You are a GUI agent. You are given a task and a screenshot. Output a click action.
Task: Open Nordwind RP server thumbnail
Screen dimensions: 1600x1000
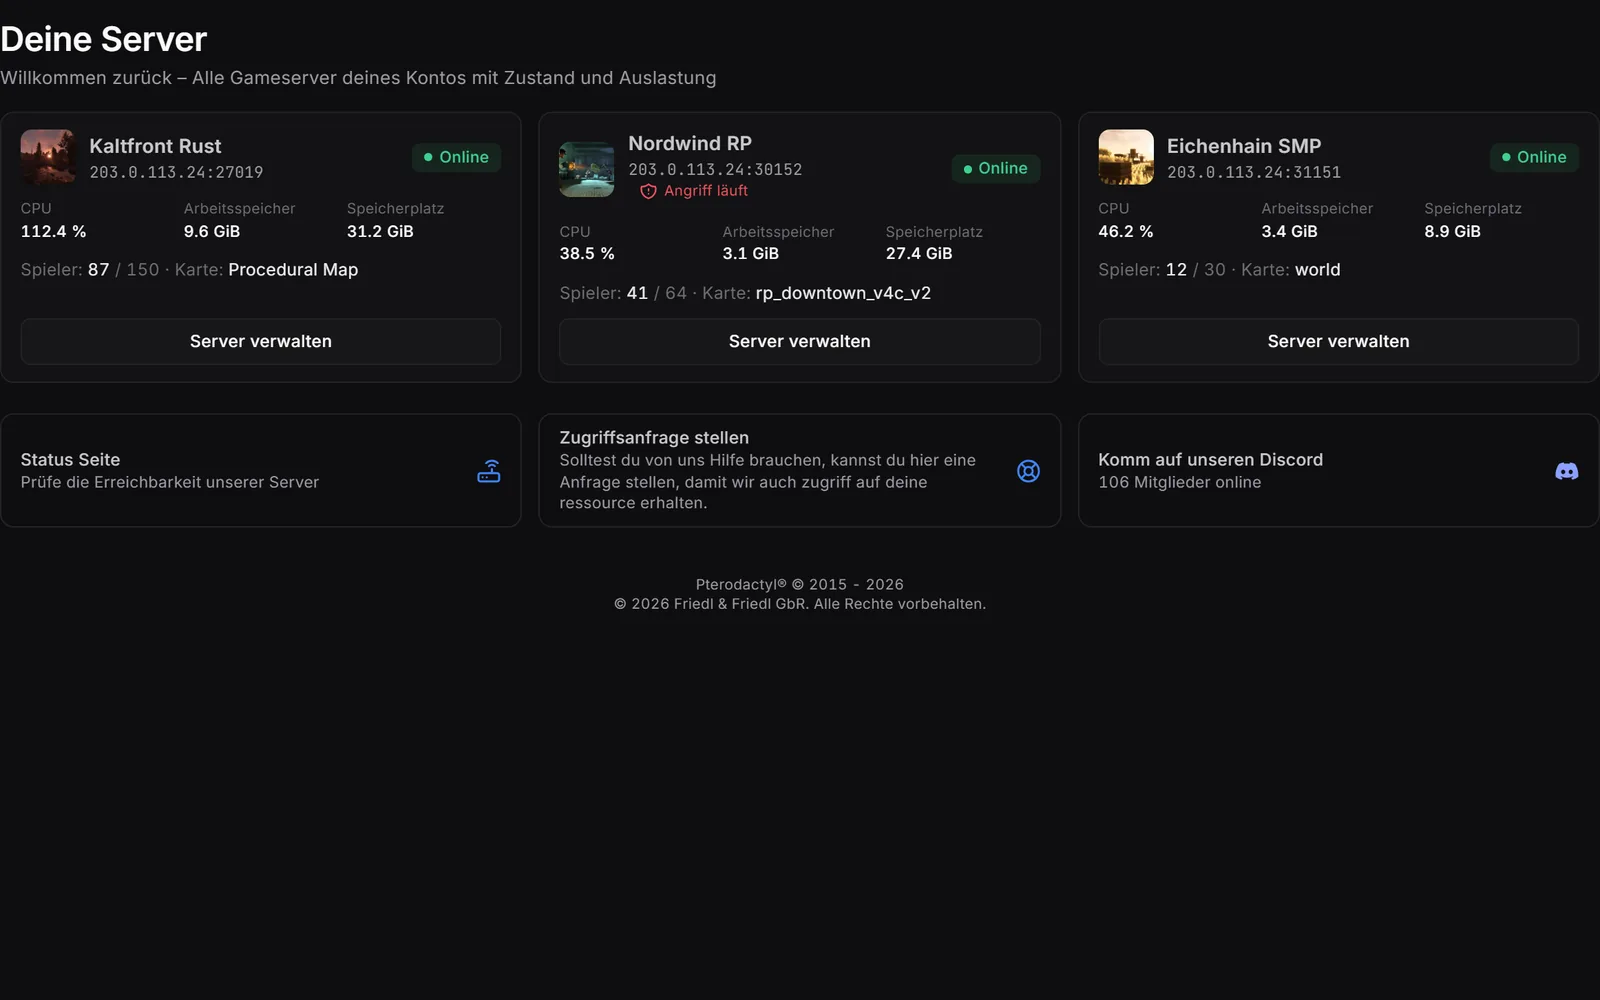[587, 169]
